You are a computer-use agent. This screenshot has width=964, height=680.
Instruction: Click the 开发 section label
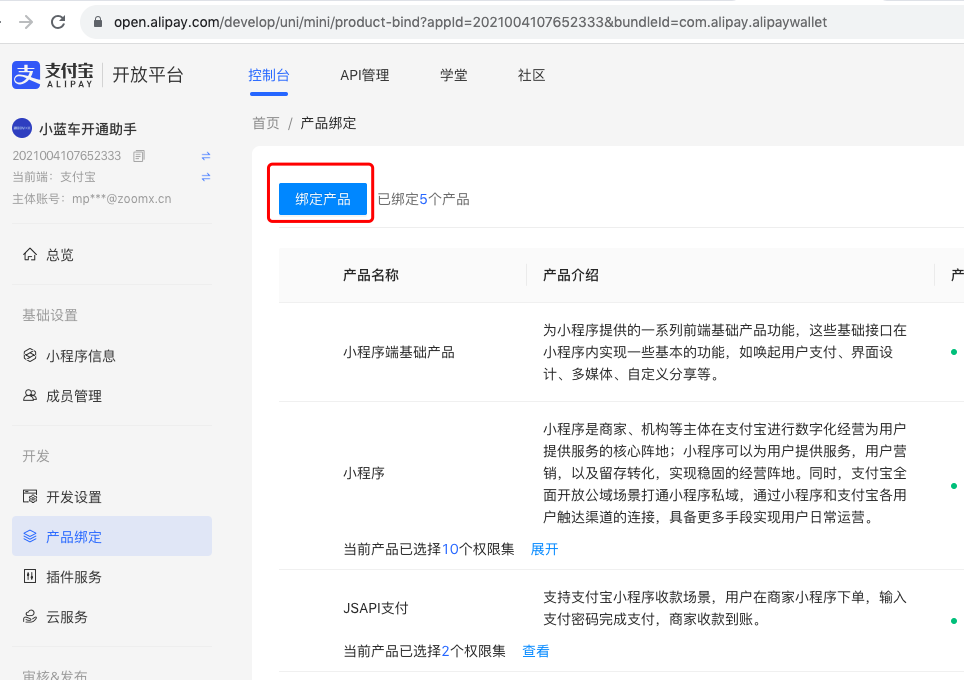pos(36,456)
